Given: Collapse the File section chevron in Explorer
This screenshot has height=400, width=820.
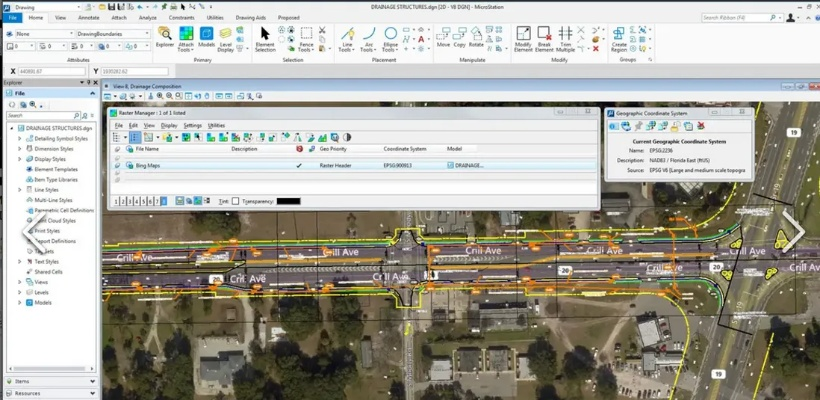Looking at the screenshot, I should pyautogui.click(x=93, y=93).
